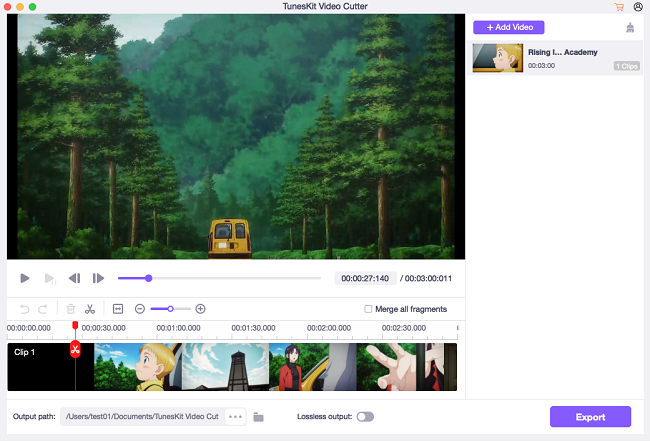
Task: Clear the video list with broom icon
Action: [630, 27]
